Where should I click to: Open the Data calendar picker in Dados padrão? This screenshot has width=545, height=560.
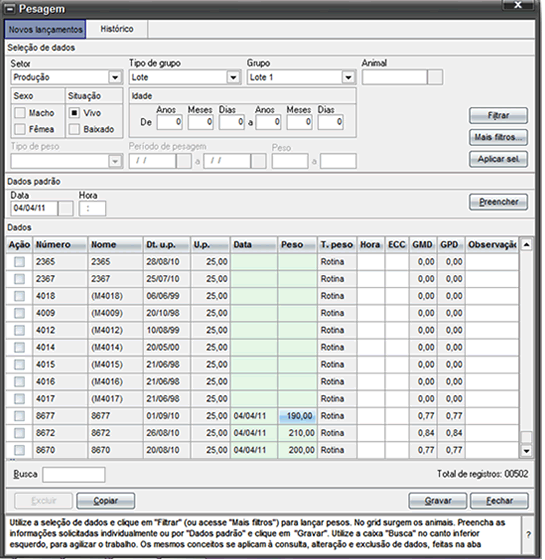(x=65, y=208)
